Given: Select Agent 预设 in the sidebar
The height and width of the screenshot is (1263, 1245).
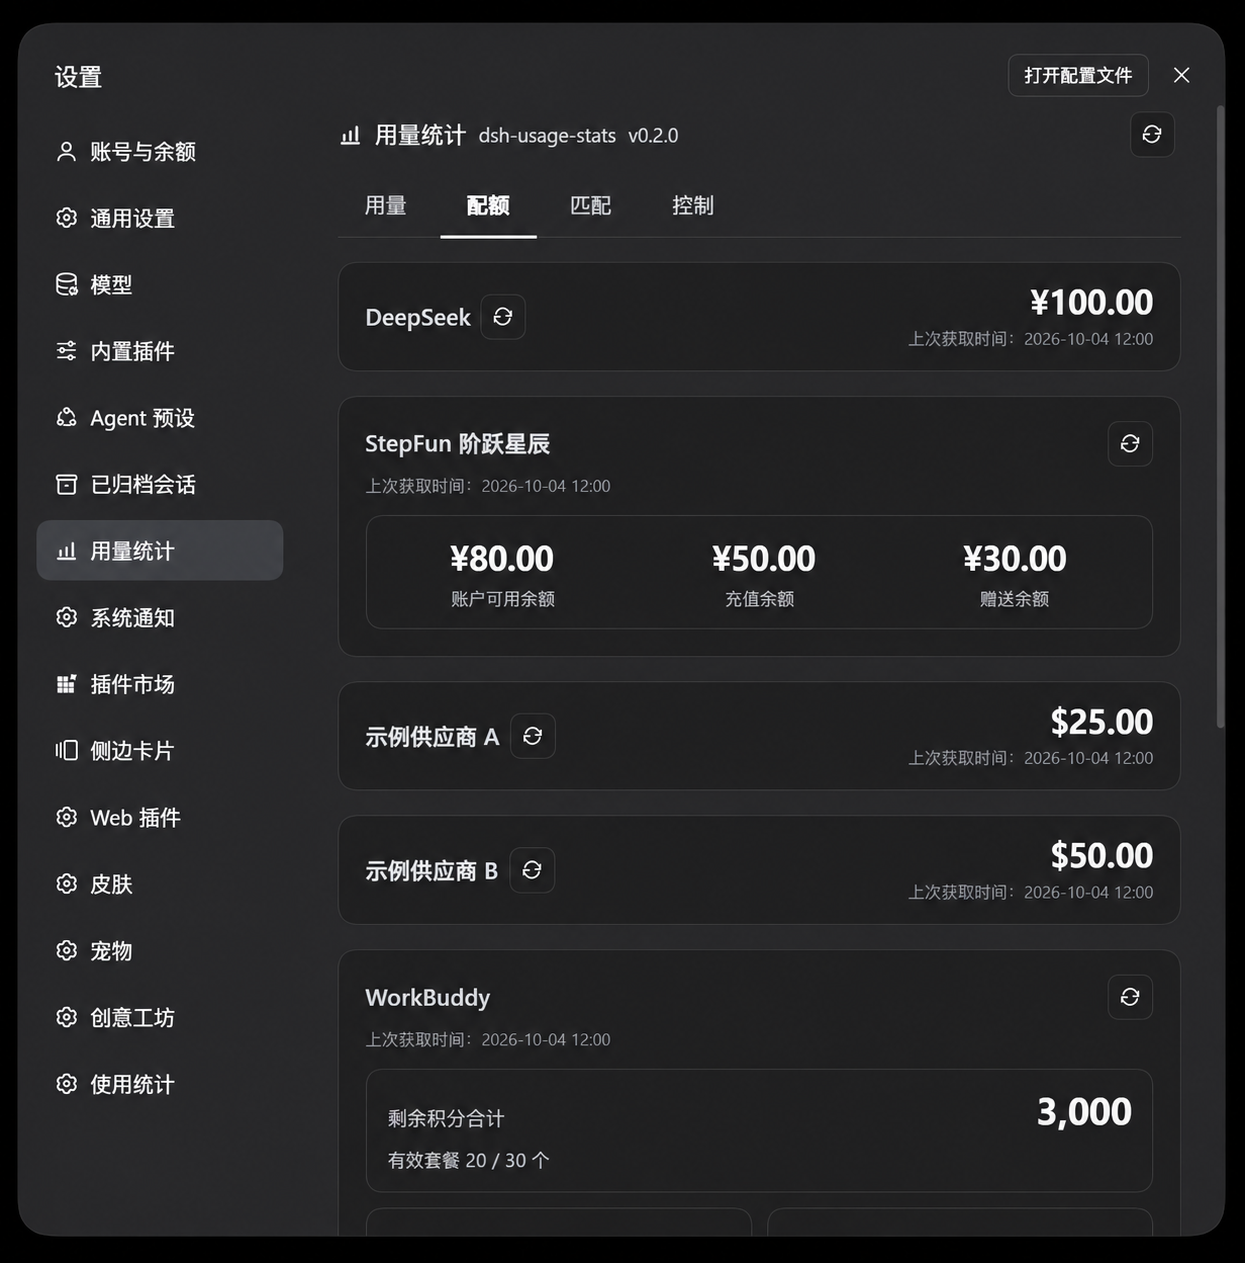Looking at the screenshot, I should 160,418.
